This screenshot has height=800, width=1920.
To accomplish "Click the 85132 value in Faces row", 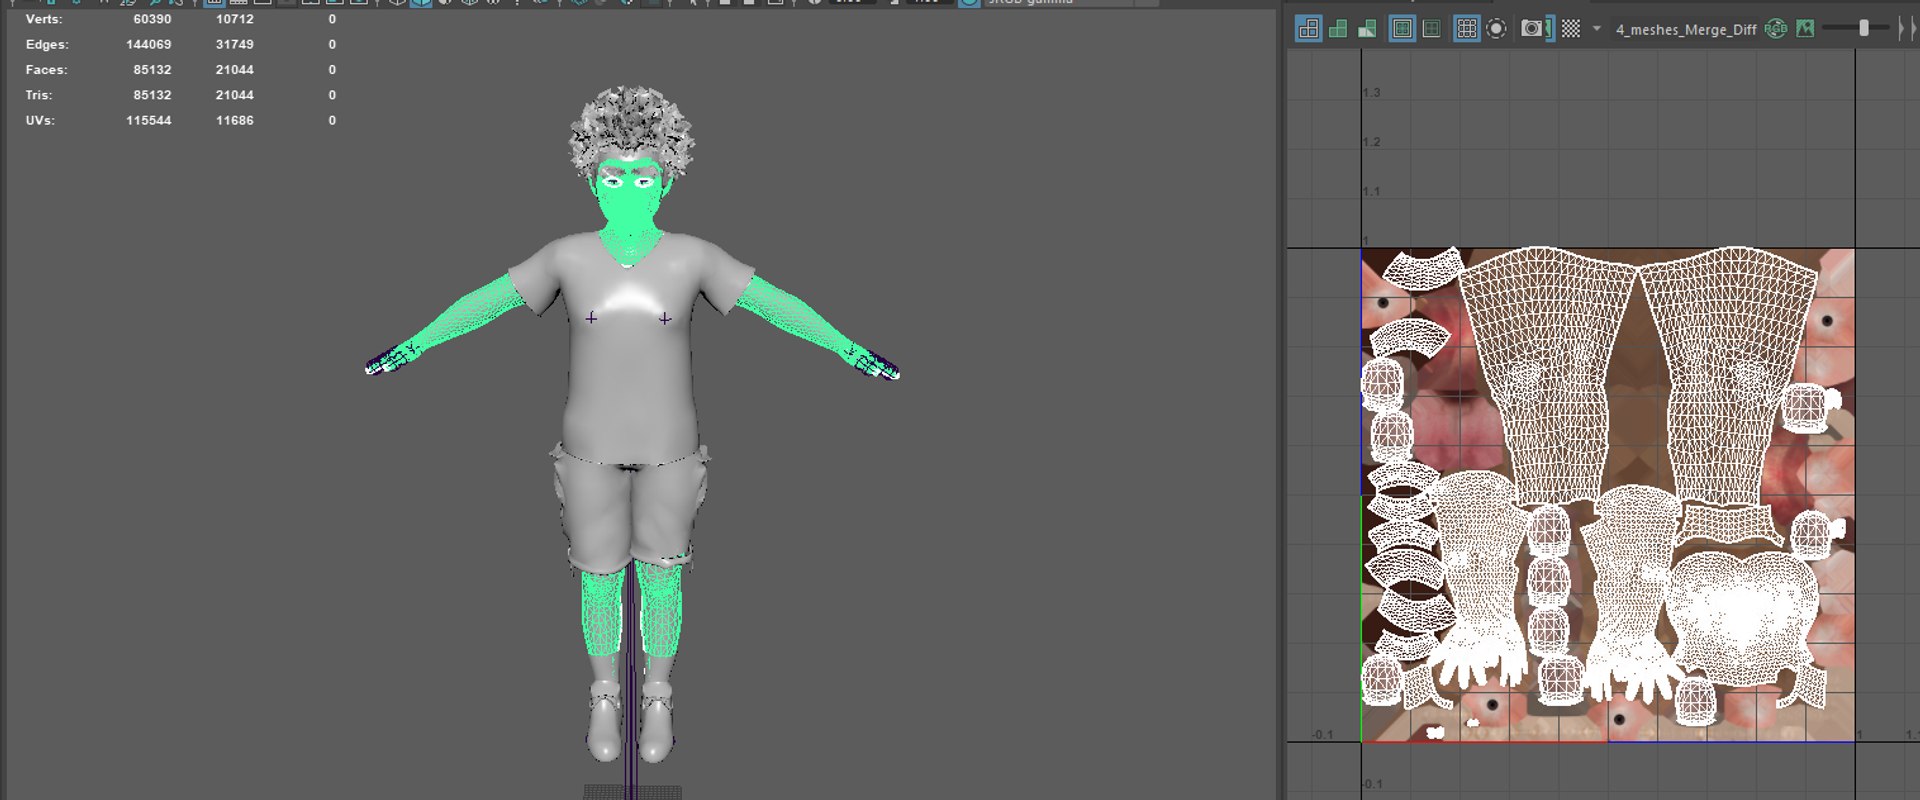I will click(x=152, y=70).
